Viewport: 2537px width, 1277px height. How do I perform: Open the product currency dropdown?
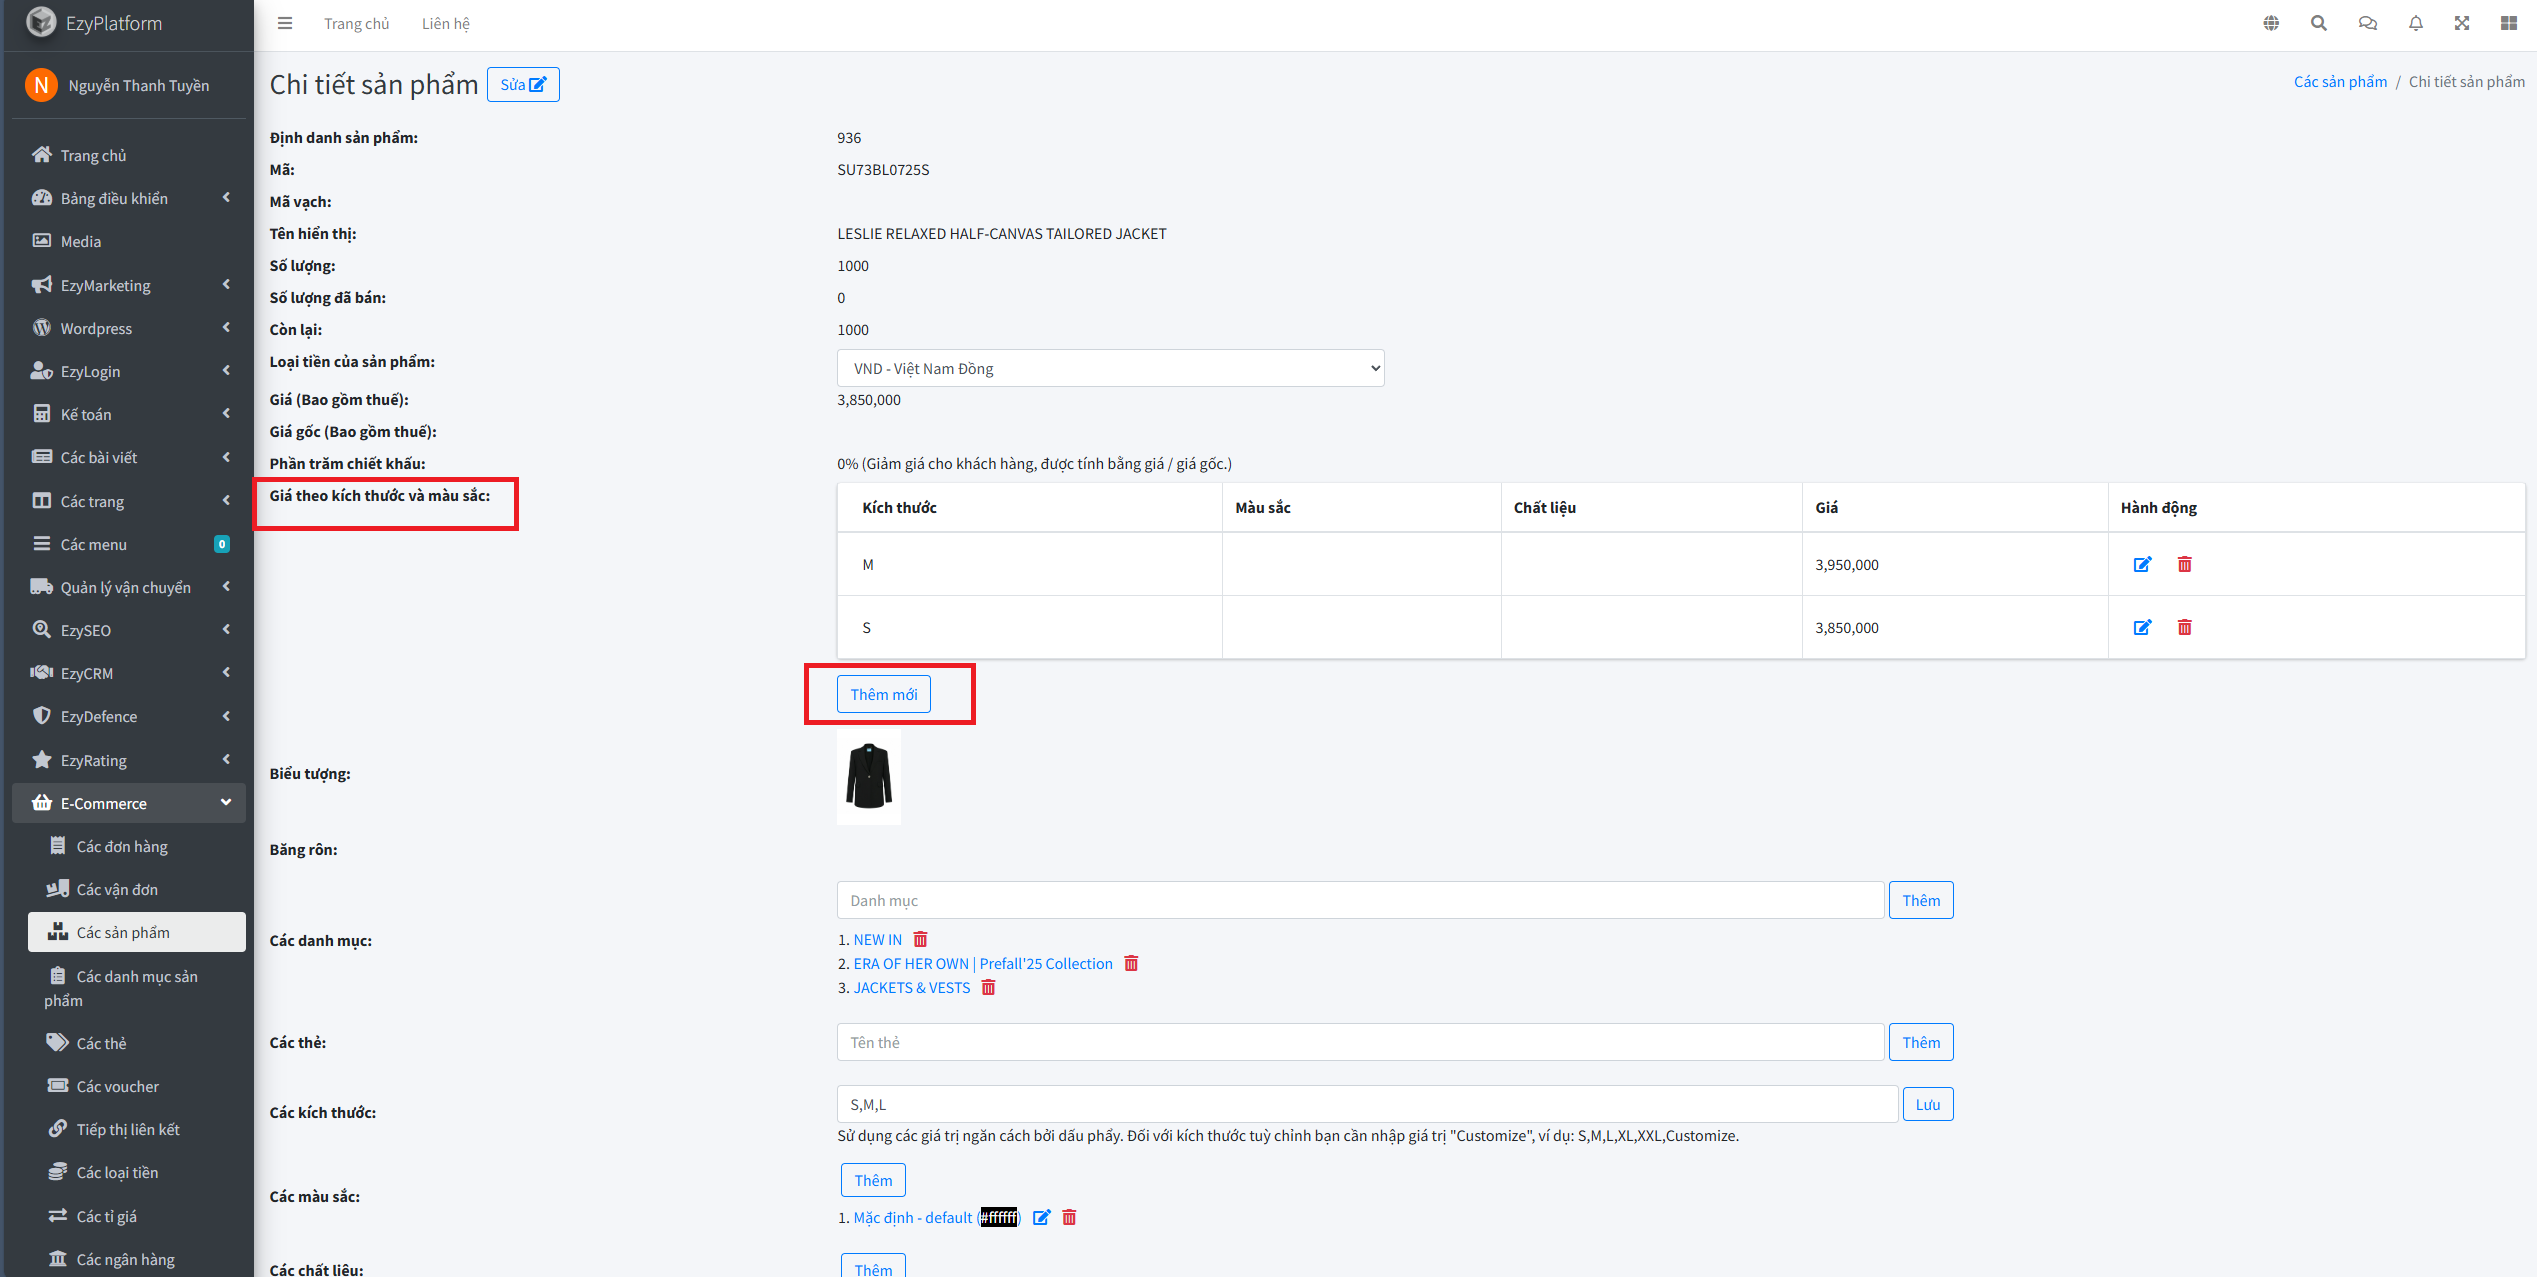tap(1110, 368)
